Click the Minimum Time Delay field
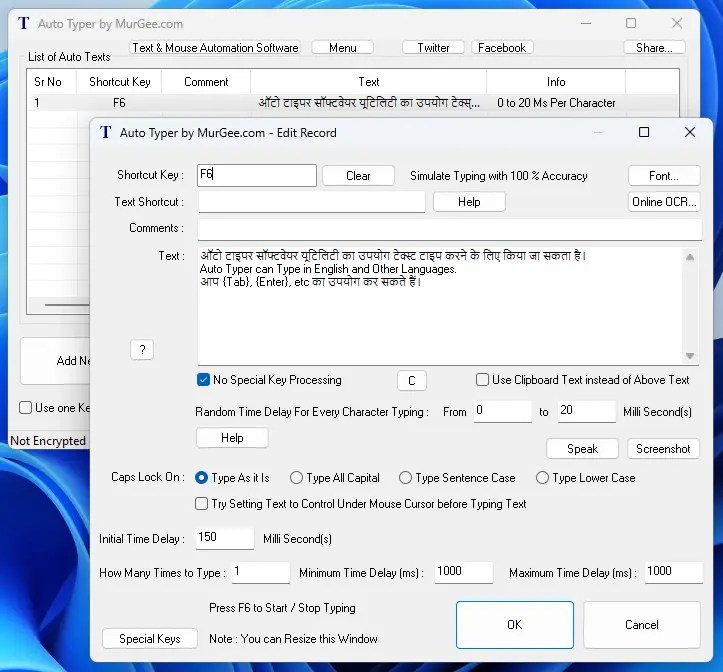This screenshot has width=723, height=672. tap(464, 572)
